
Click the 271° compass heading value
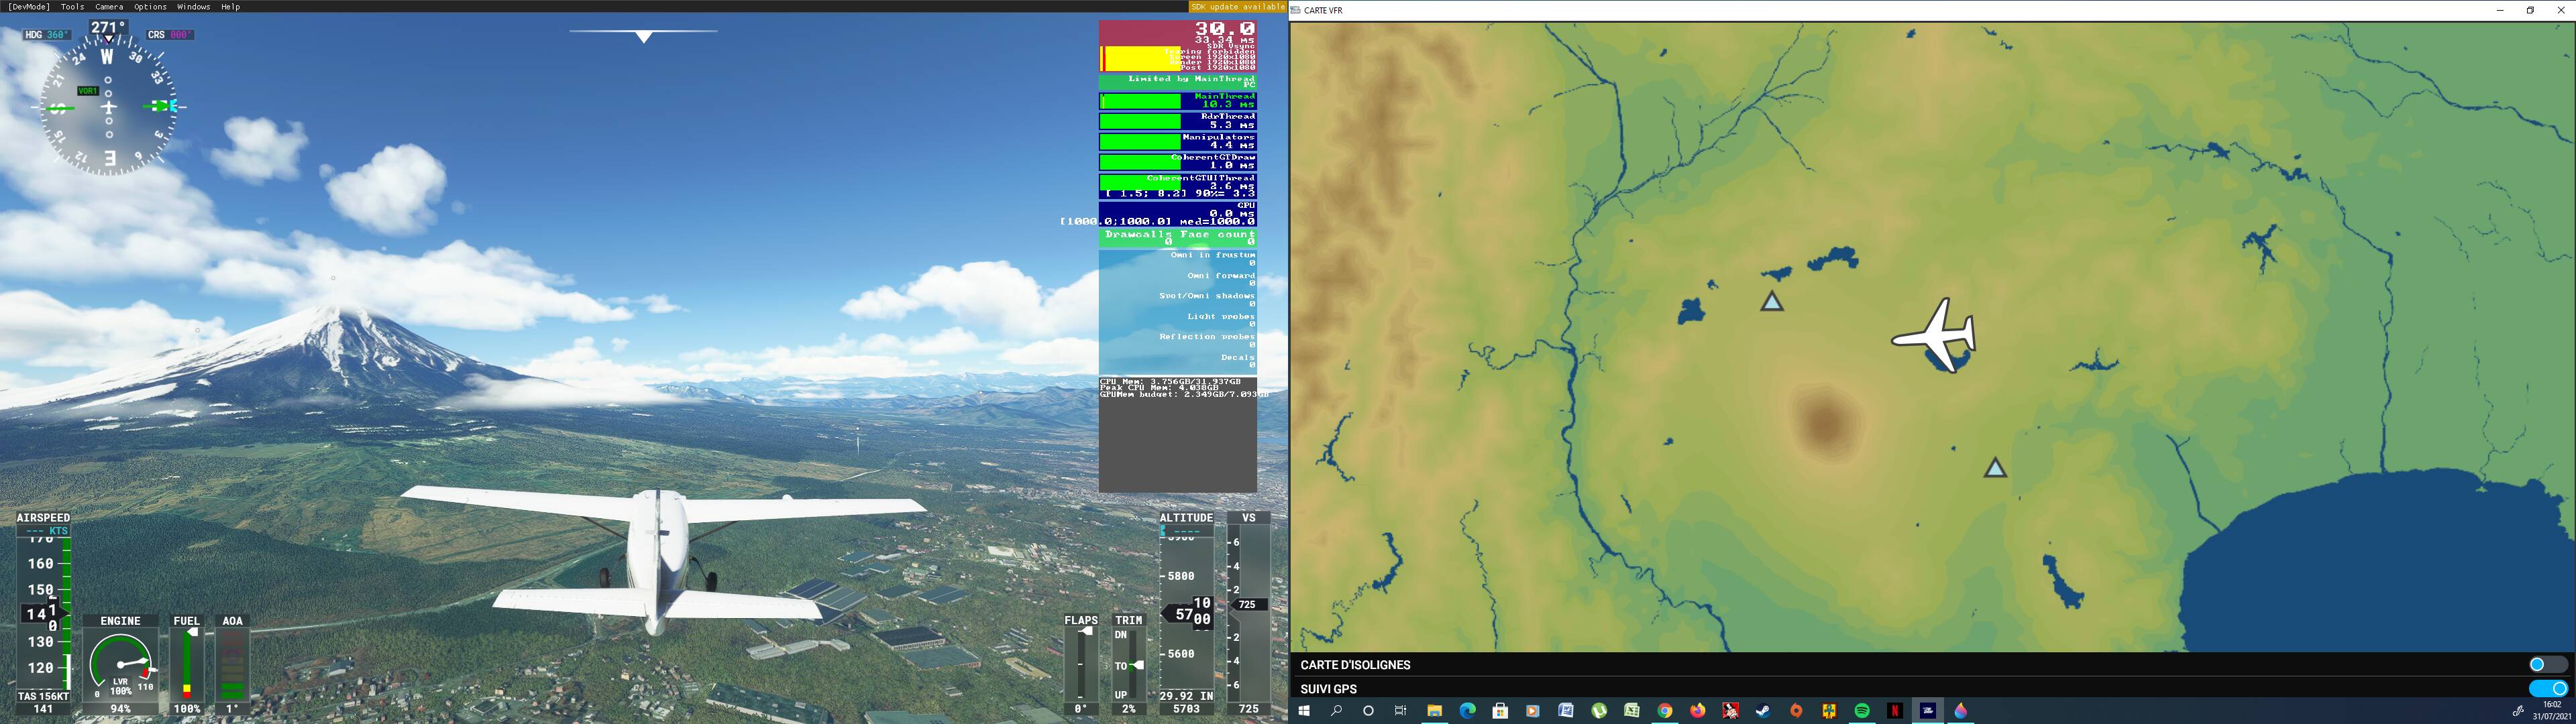point(108,27)
